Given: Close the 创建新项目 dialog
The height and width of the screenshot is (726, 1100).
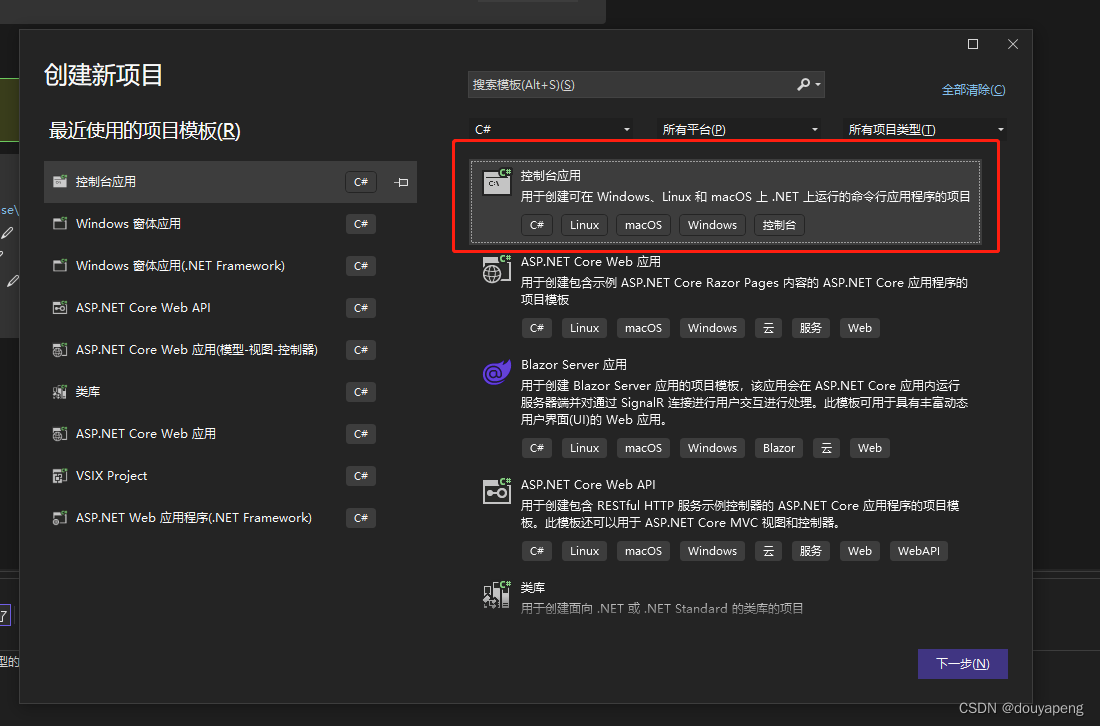Looking at the screenshot, I should tap(1012, 44).
